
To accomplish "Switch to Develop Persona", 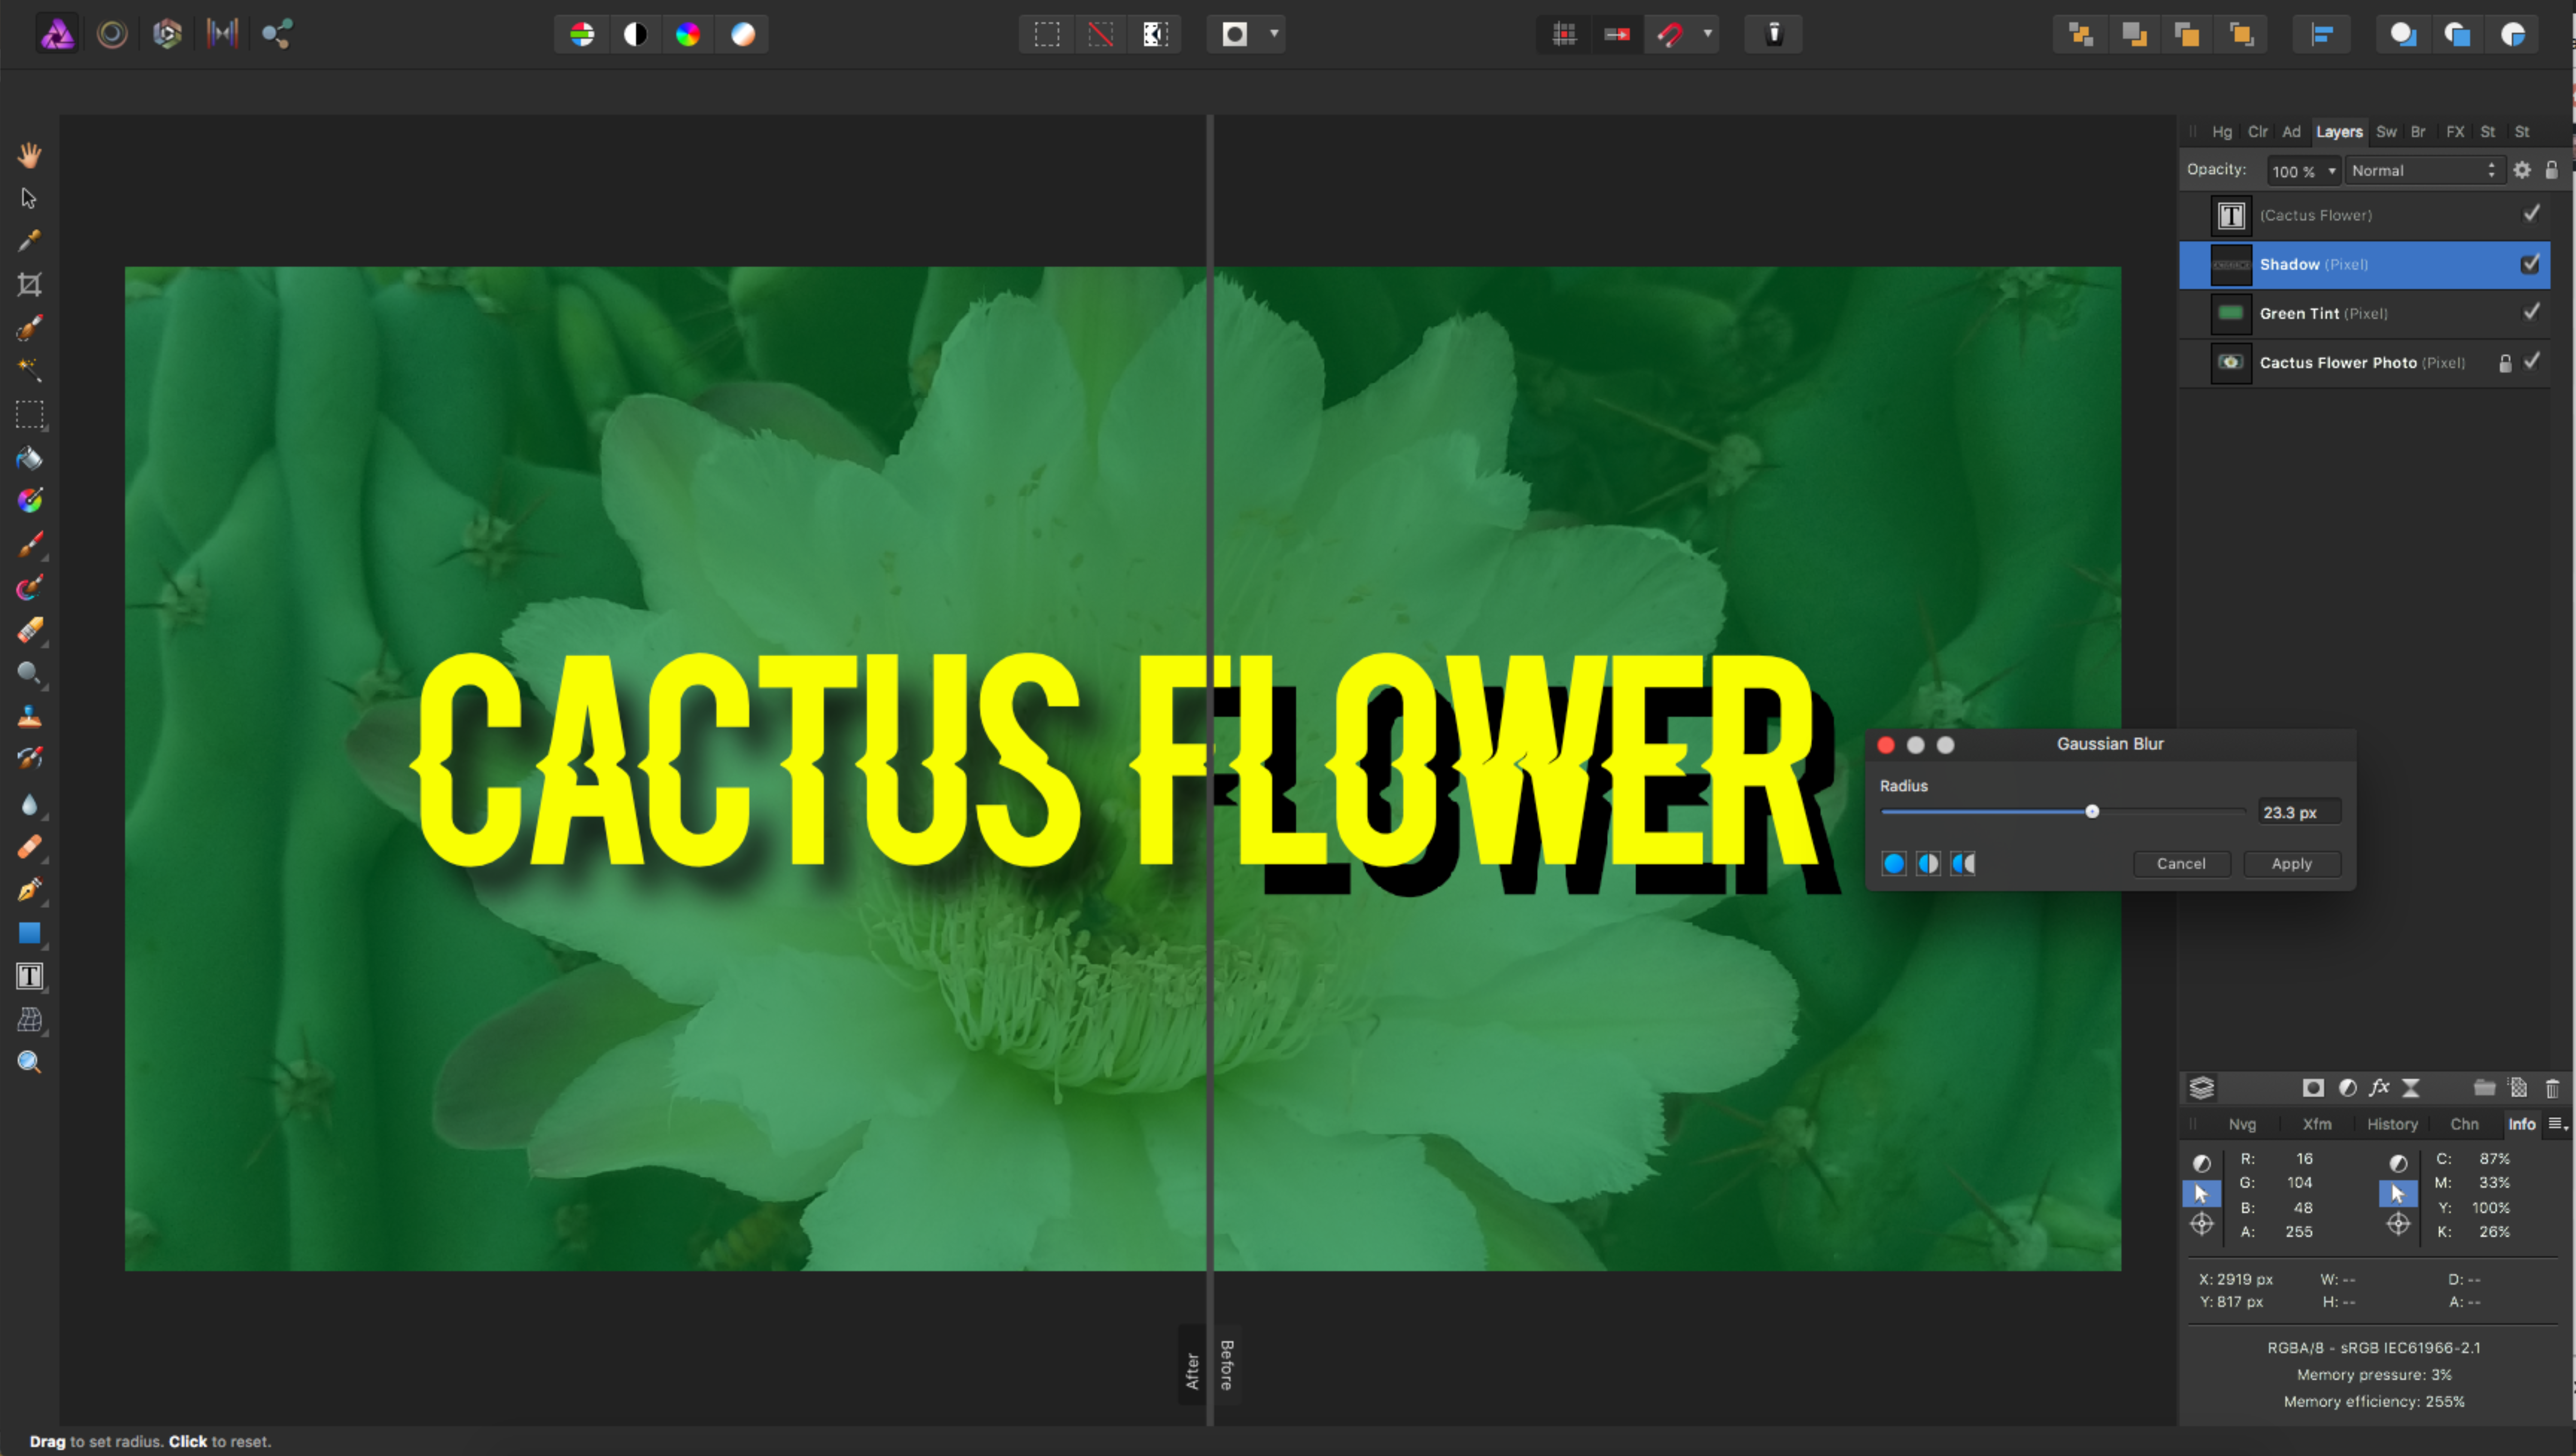I will (x=167, y=34).
